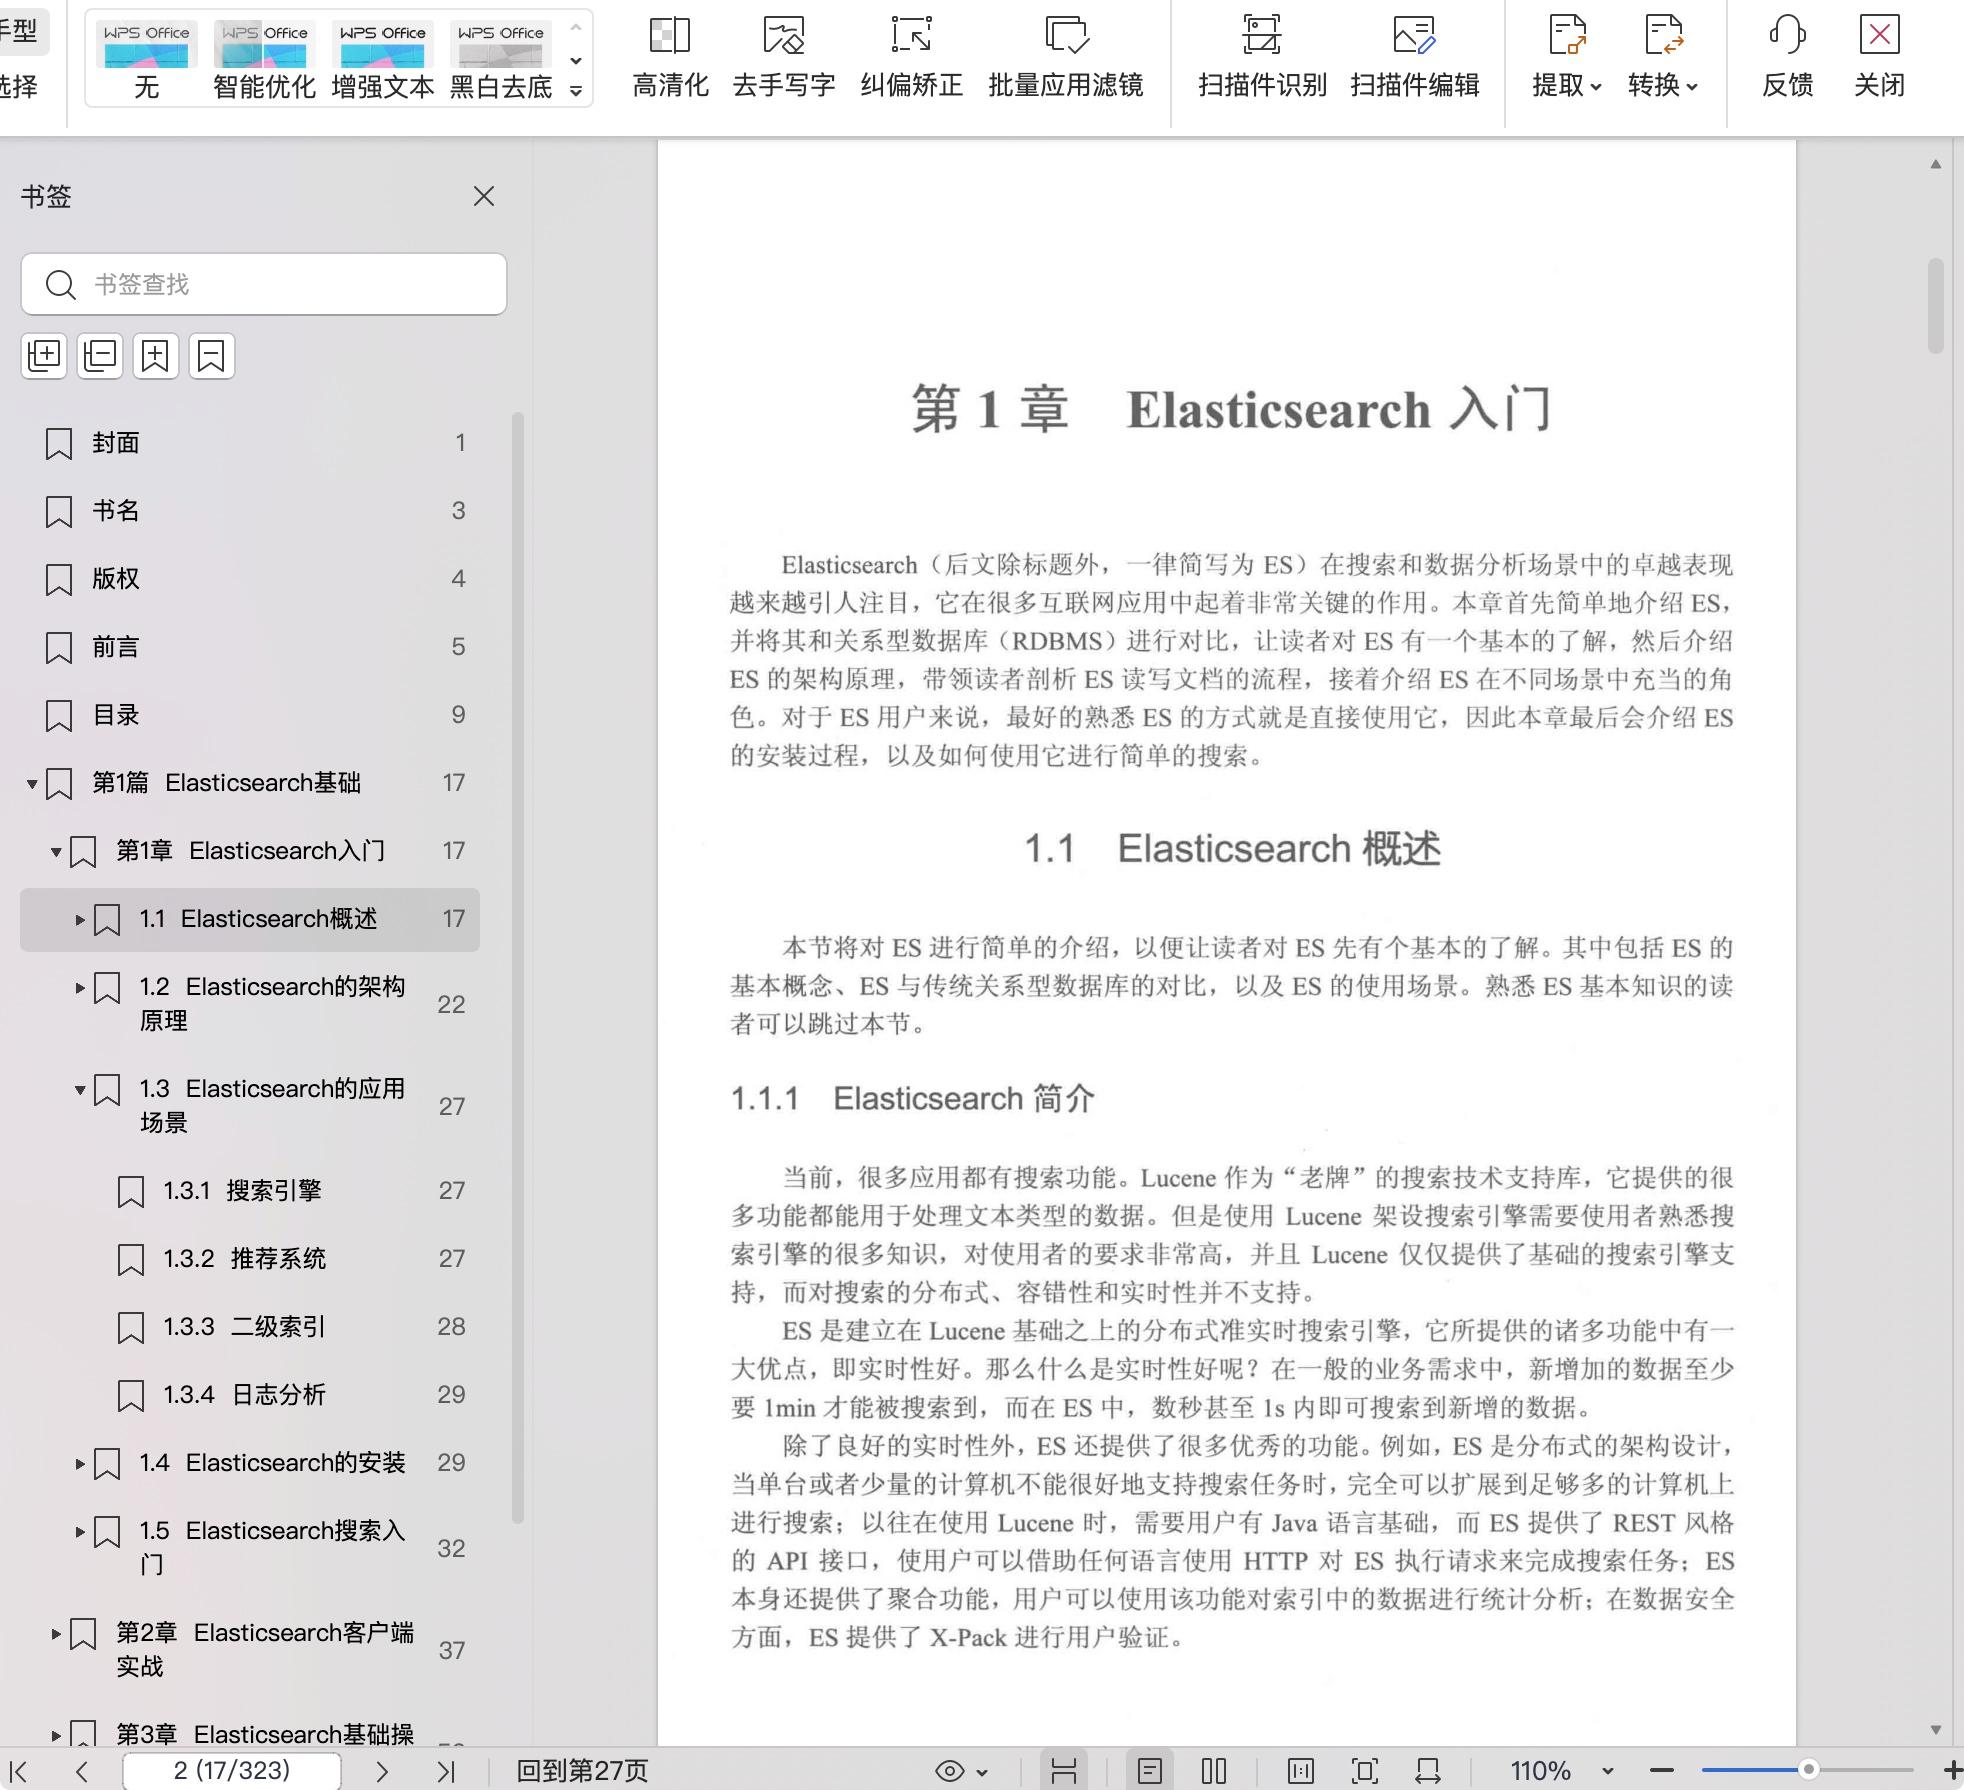
Task: Click the 关闭 button in toolbar
Action: pyautogui.click(x=1879, y=58)
